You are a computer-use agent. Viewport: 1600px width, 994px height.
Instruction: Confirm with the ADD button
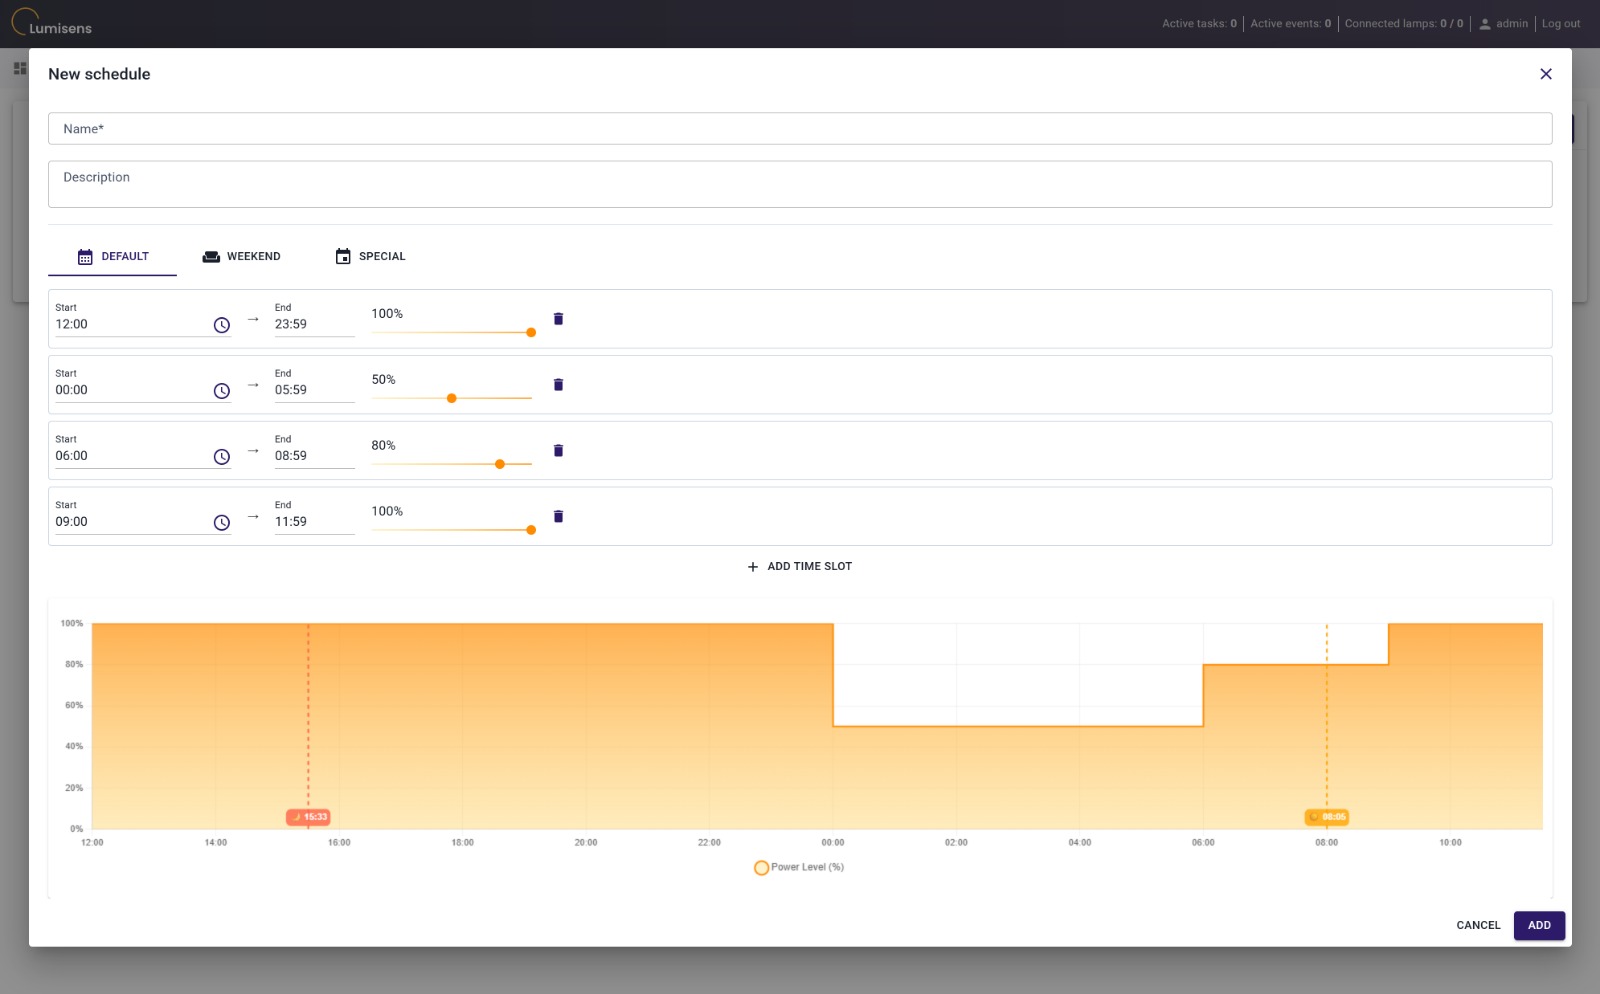(x=1539, y=926)
